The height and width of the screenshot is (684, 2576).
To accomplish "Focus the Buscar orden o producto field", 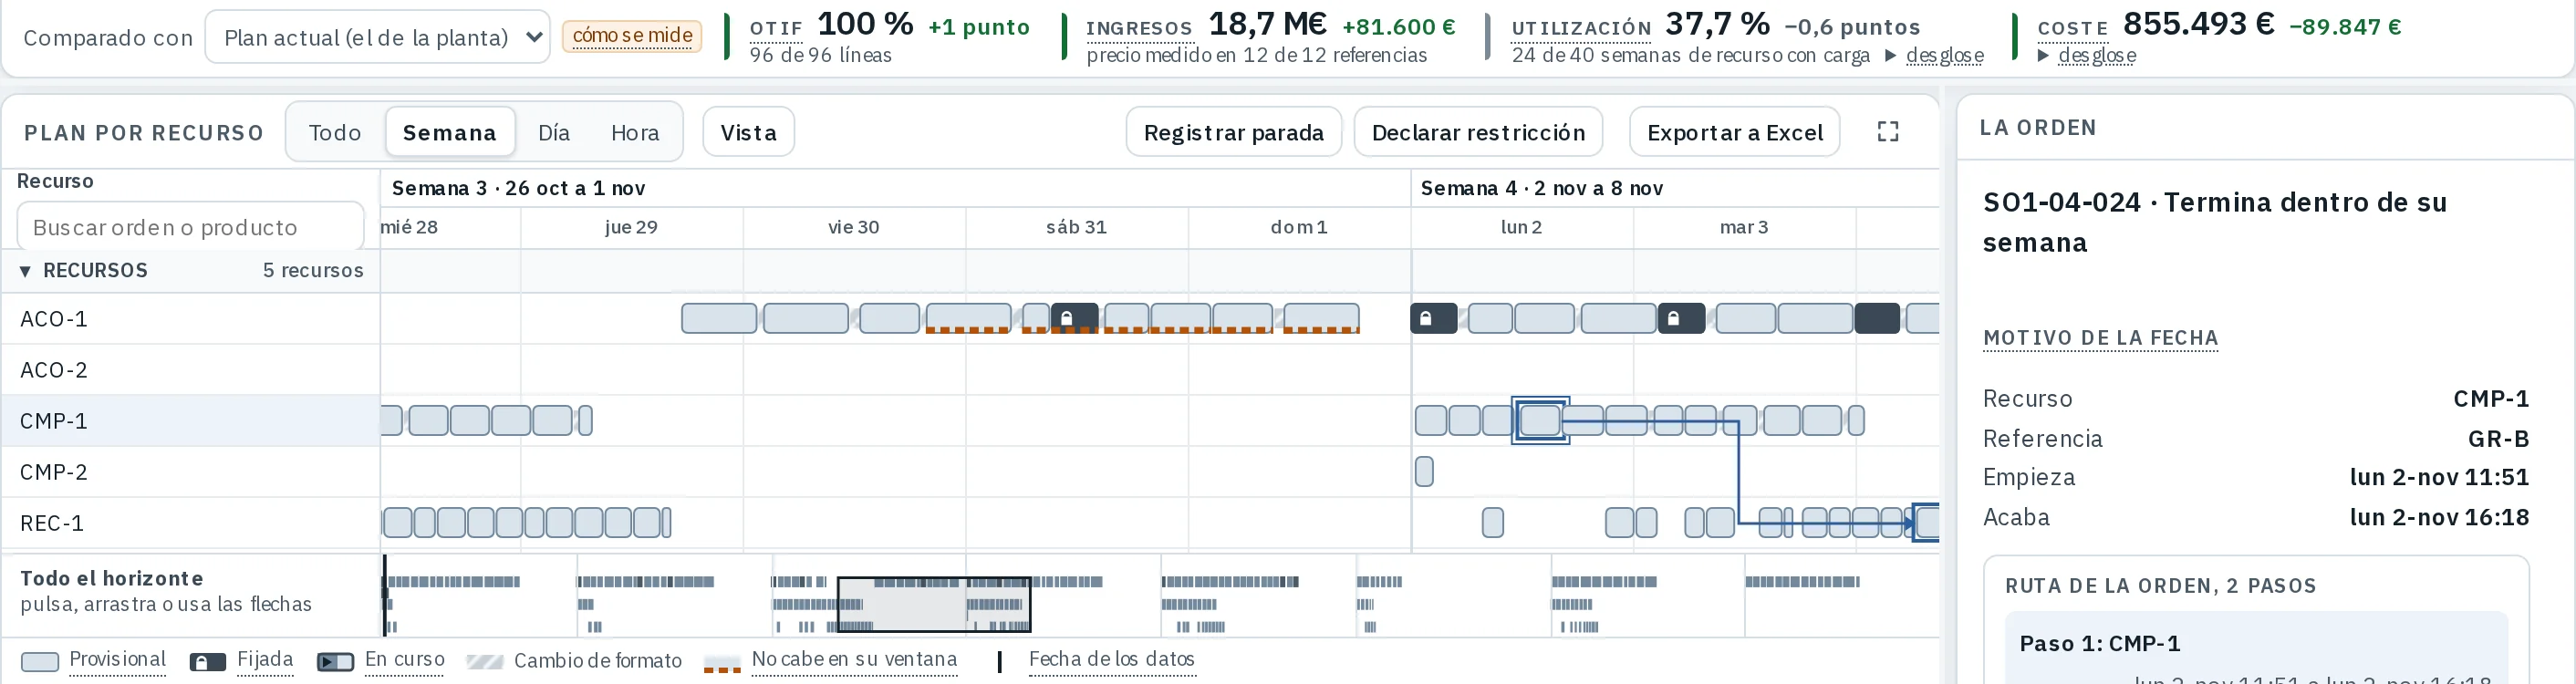I will [190, 227].
